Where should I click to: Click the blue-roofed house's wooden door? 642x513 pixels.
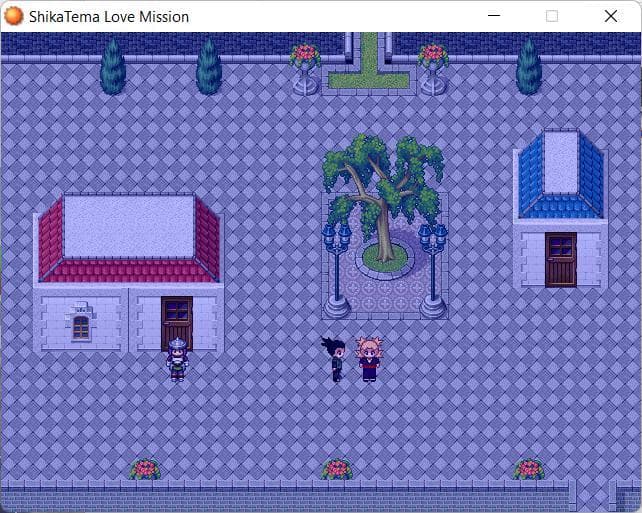pos(561,260)
